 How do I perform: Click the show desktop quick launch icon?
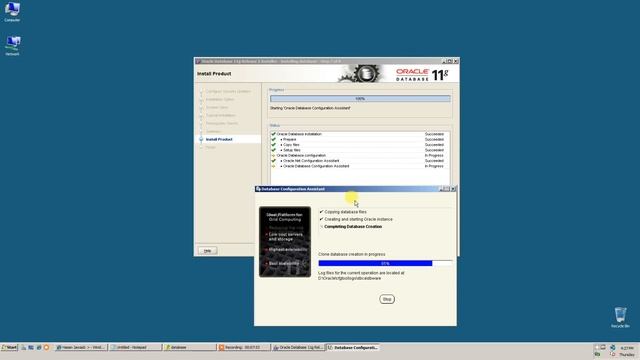pyautogui.click(x=24, y=347)
